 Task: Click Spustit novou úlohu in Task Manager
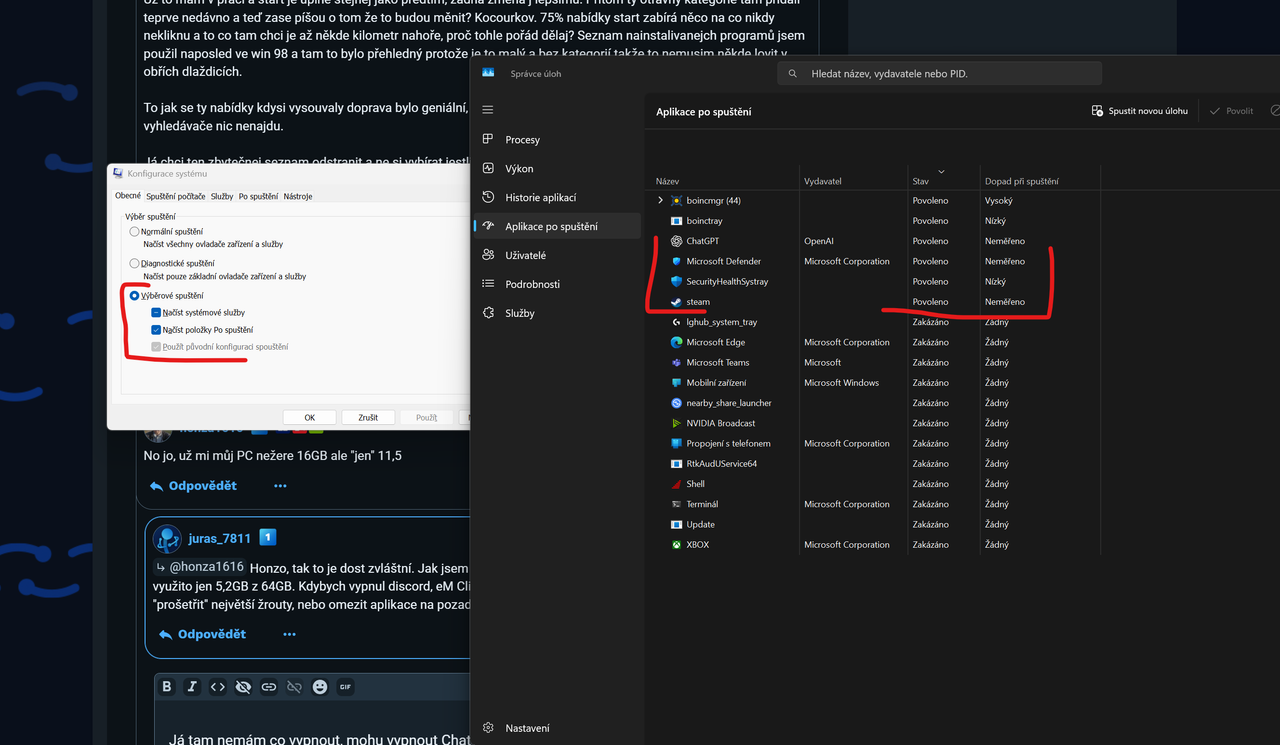[1139, 111]
